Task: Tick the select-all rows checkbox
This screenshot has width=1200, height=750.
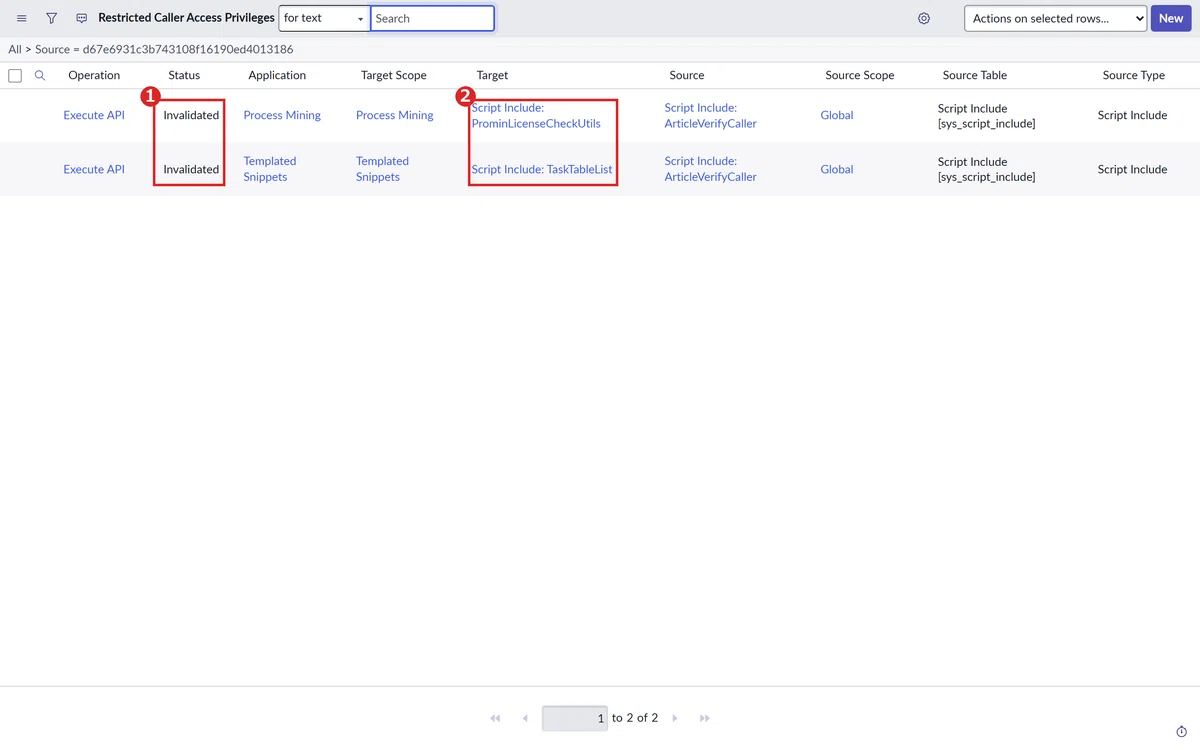Action: point(15,76)
